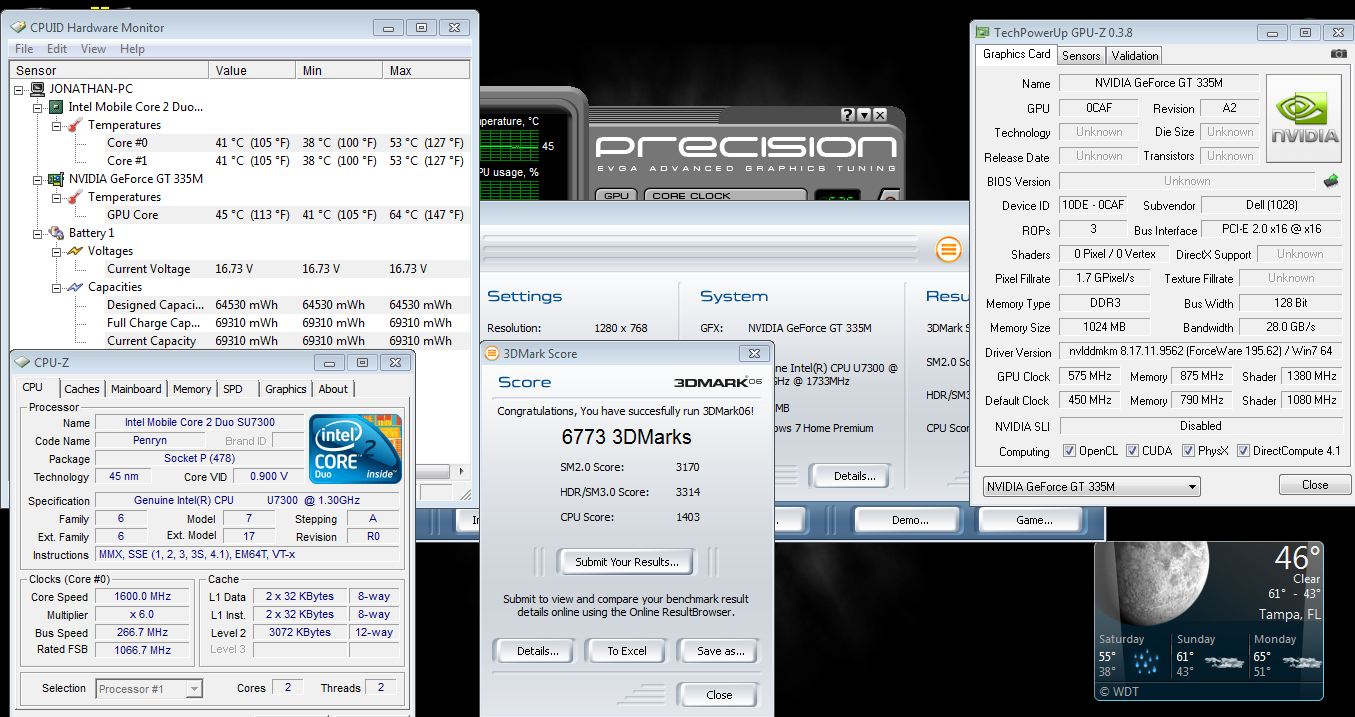Toggle the CUDA checkbox in GPU-Z

(x=1132, y=451)
